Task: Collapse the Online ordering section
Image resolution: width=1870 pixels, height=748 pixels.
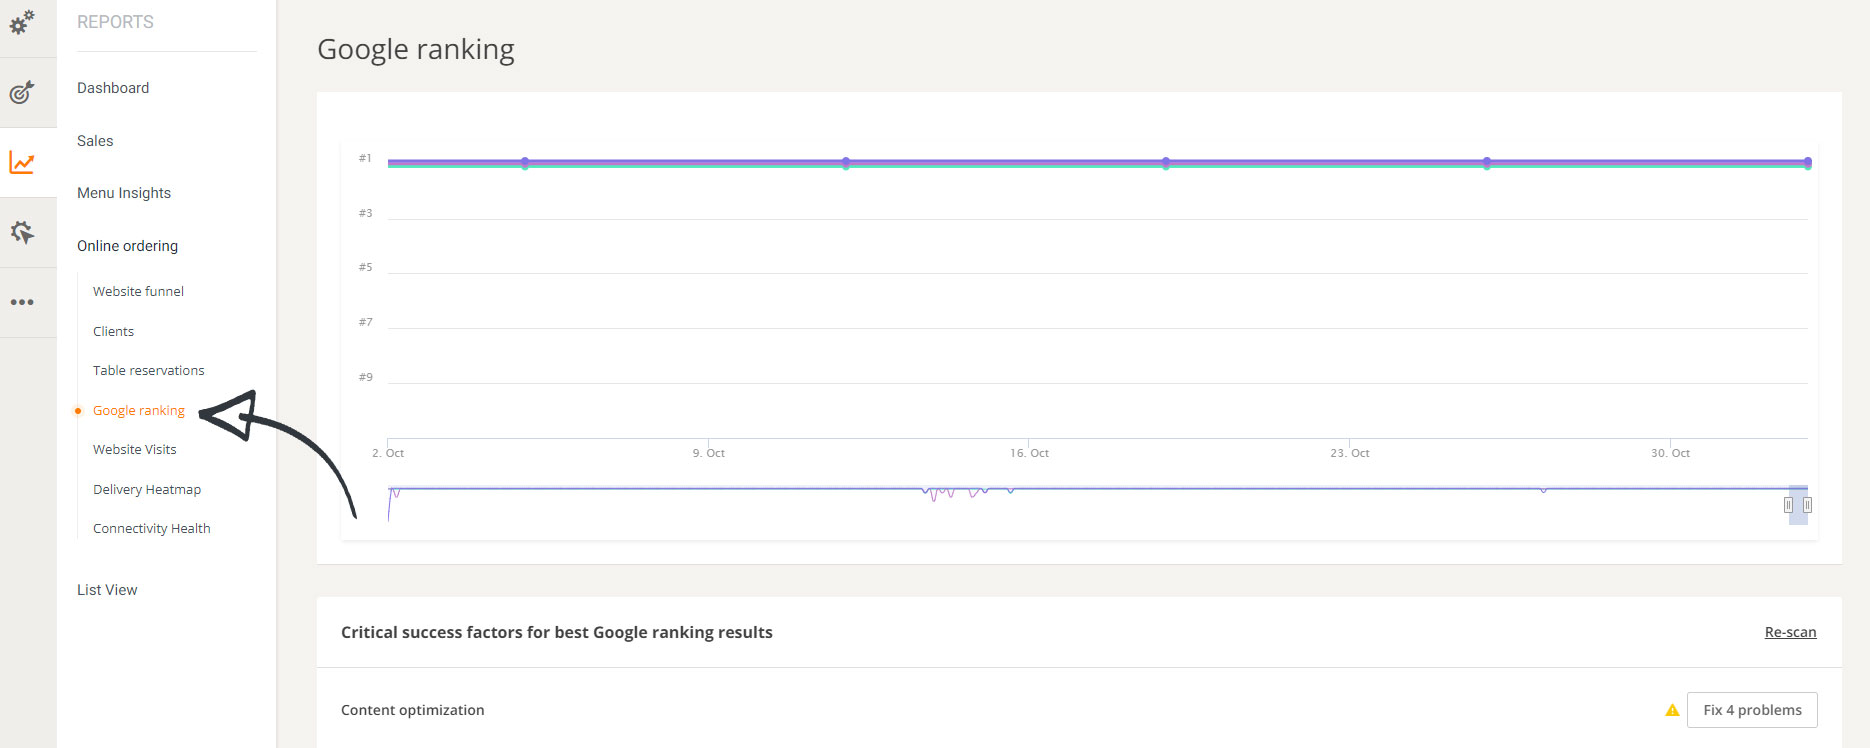Action: click(127, 246)
